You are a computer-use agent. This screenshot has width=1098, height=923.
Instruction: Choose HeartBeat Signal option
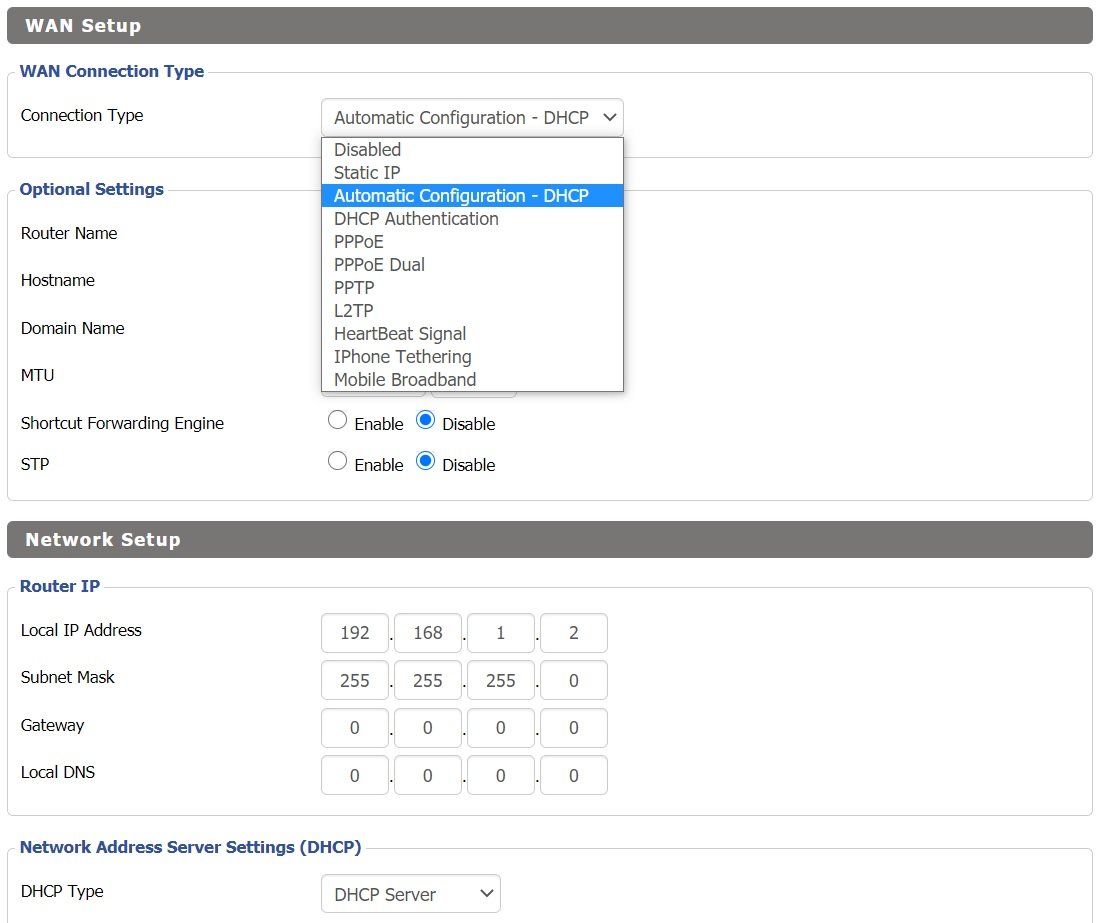pyautogui.click(x=400, y=334)
